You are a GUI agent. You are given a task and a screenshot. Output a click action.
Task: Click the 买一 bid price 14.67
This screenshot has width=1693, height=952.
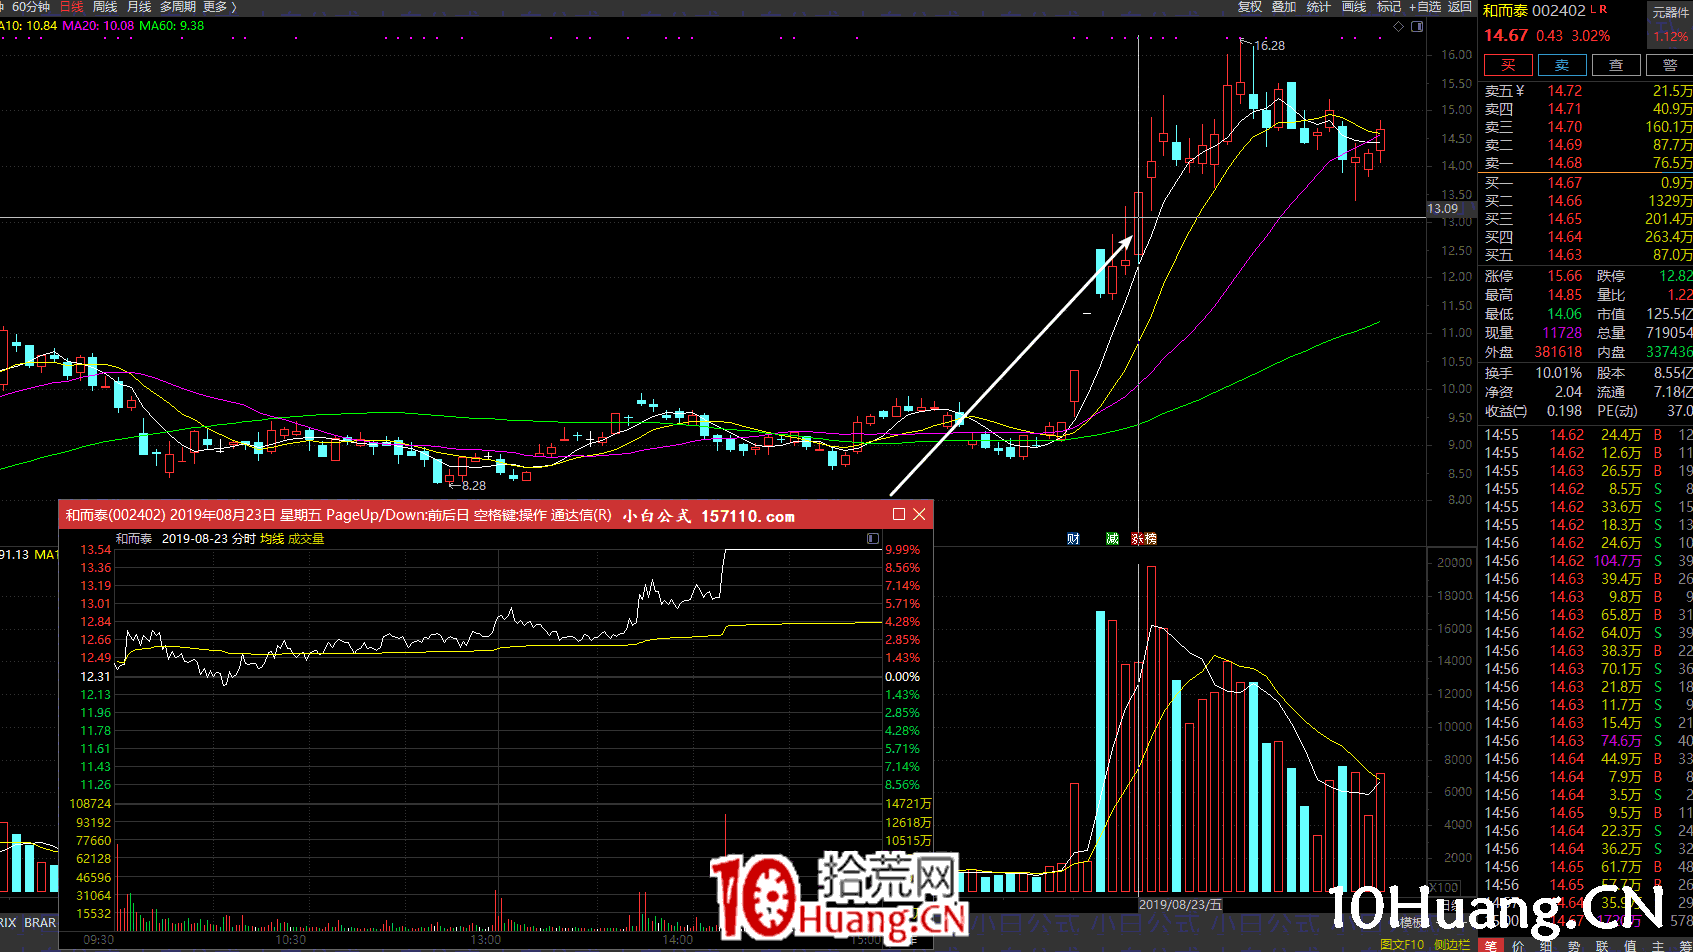pos(1565,183)
